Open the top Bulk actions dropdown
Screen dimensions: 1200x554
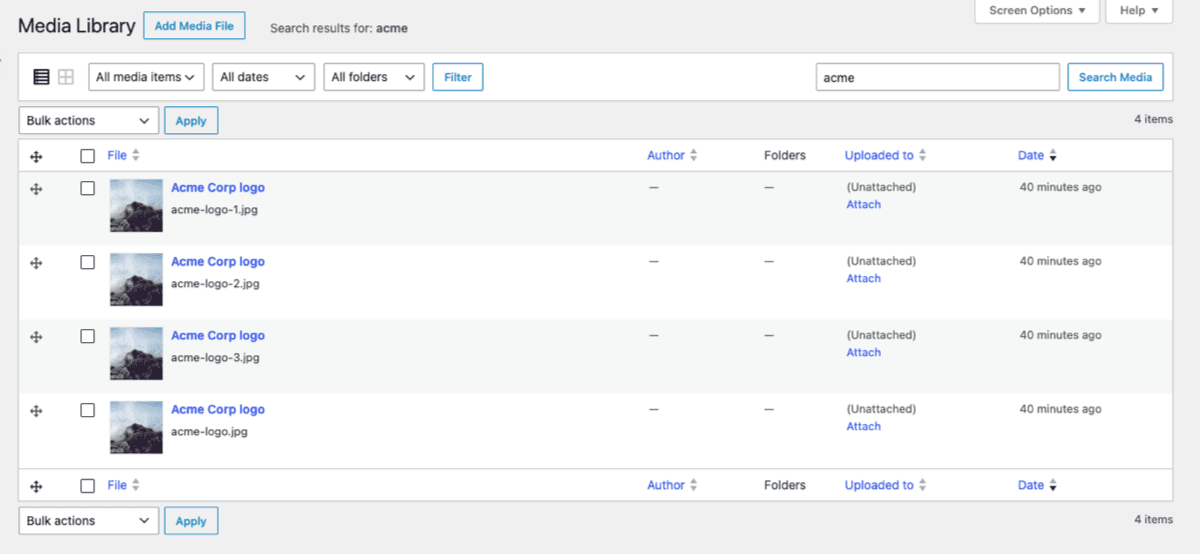(x=89, y=121)
